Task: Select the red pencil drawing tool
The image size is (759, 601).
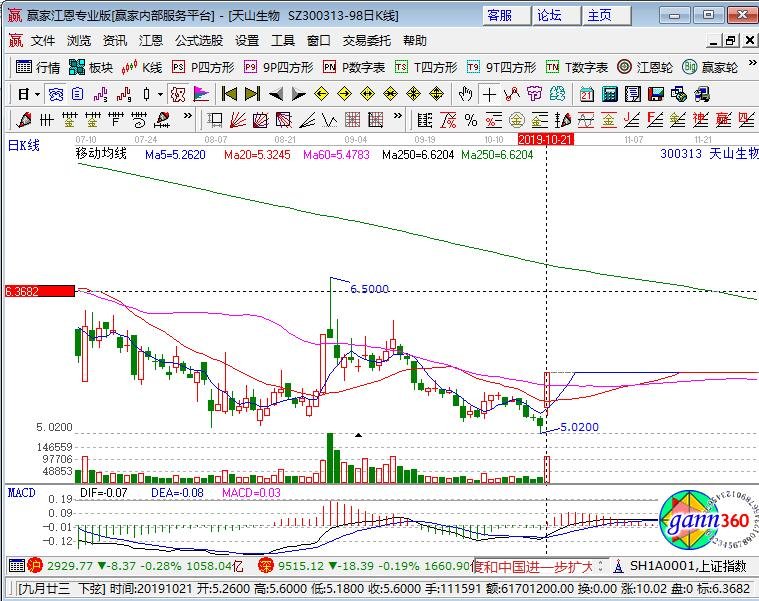Action: click(24, 120)
